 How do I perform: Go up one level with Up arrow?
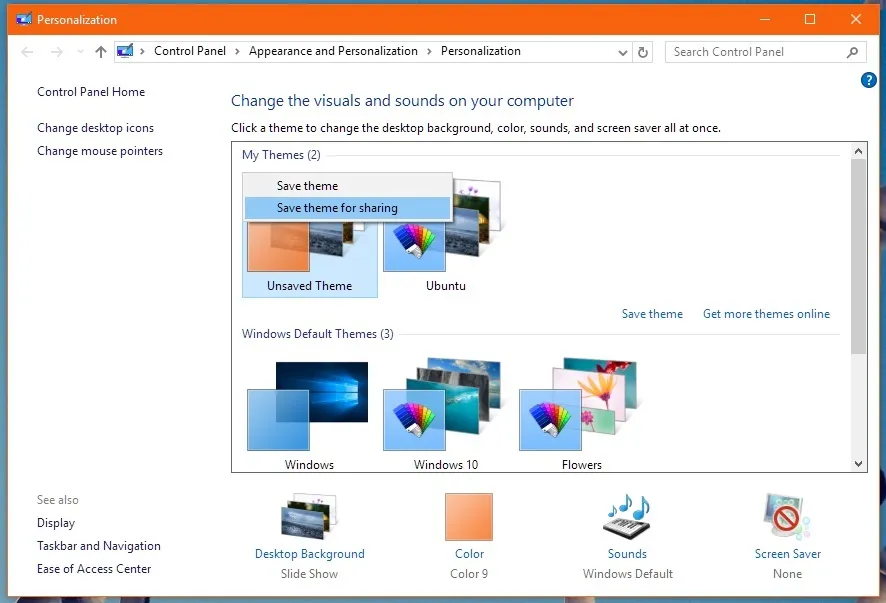click(101, 52)
